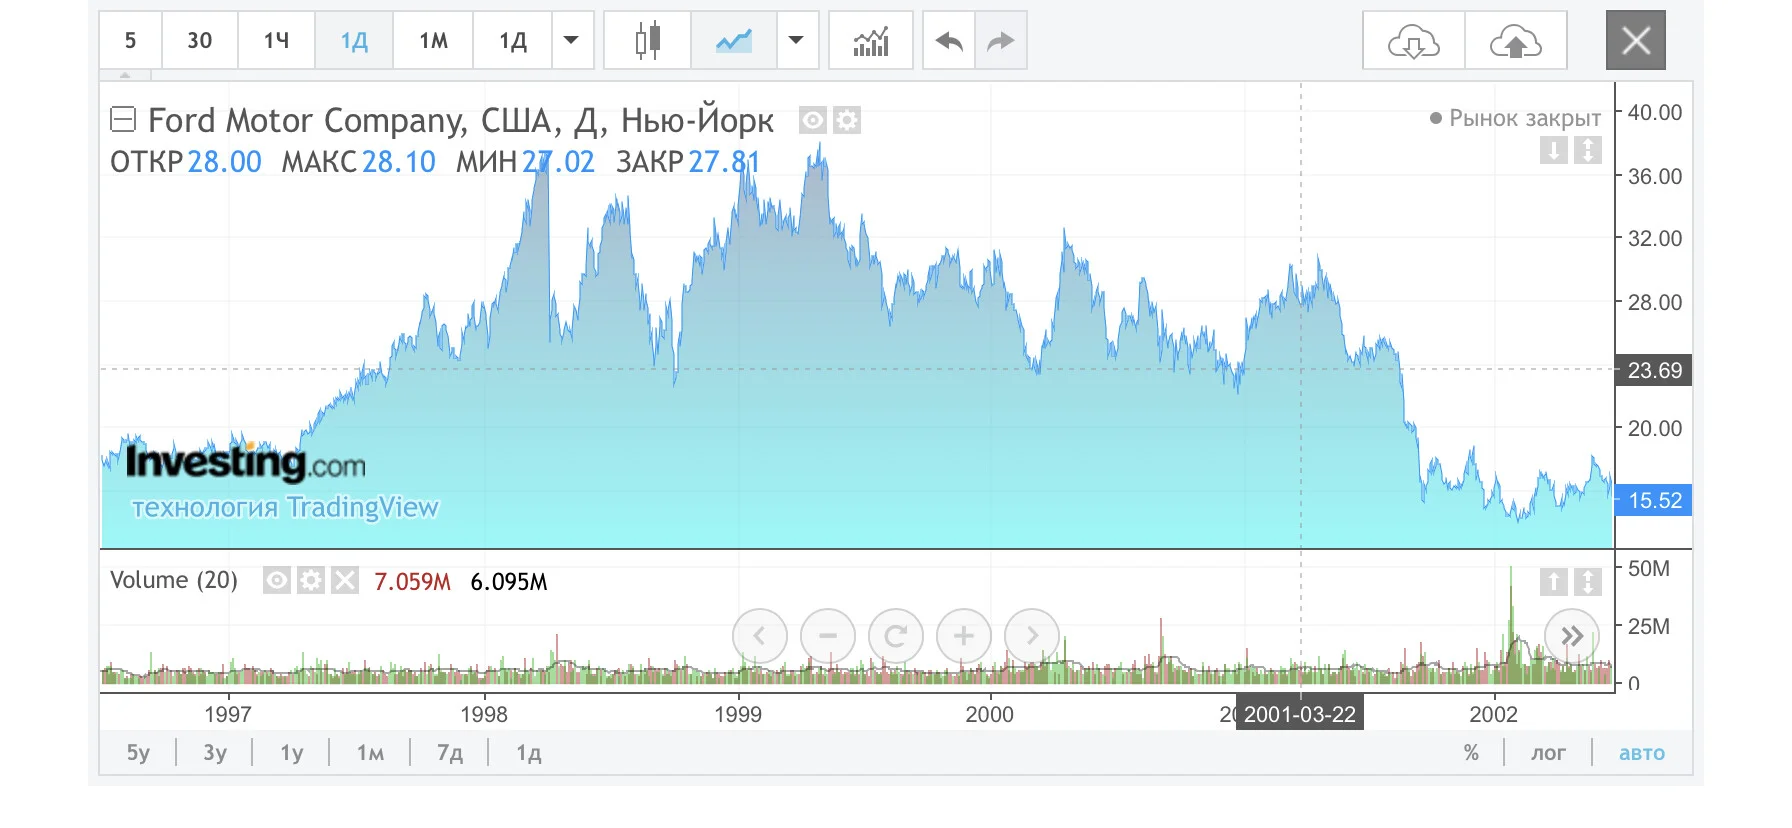Set range to 7д
This screenshot has width=1792, height=828.
point(450,753)
